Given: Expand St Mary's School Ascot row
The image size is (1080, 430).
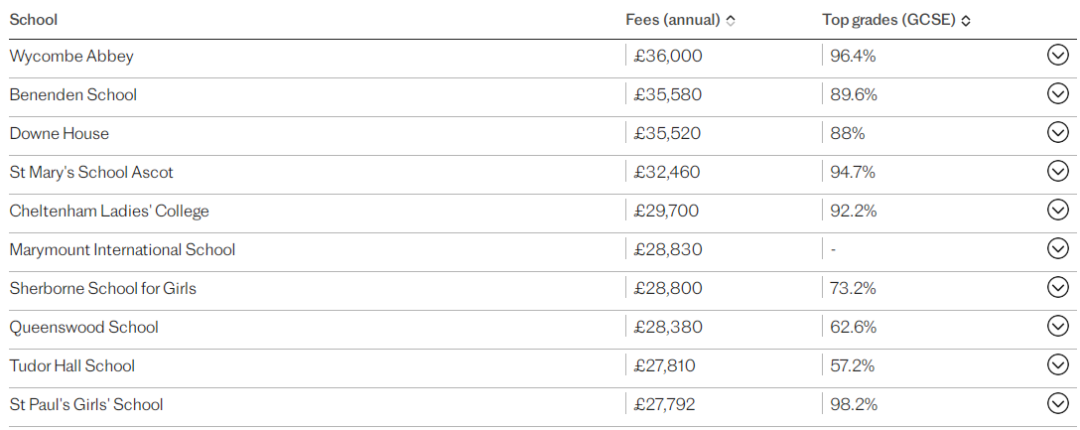Looking at the screenshot, I should pos(1057,170).
